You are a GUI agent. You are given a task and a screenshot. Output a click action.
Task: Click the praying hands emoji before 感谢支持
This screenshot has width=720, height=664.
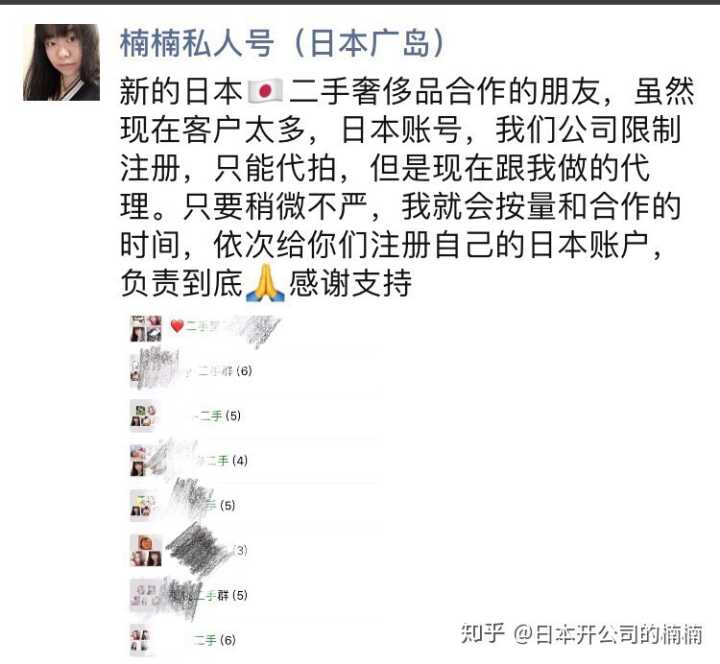265,283
